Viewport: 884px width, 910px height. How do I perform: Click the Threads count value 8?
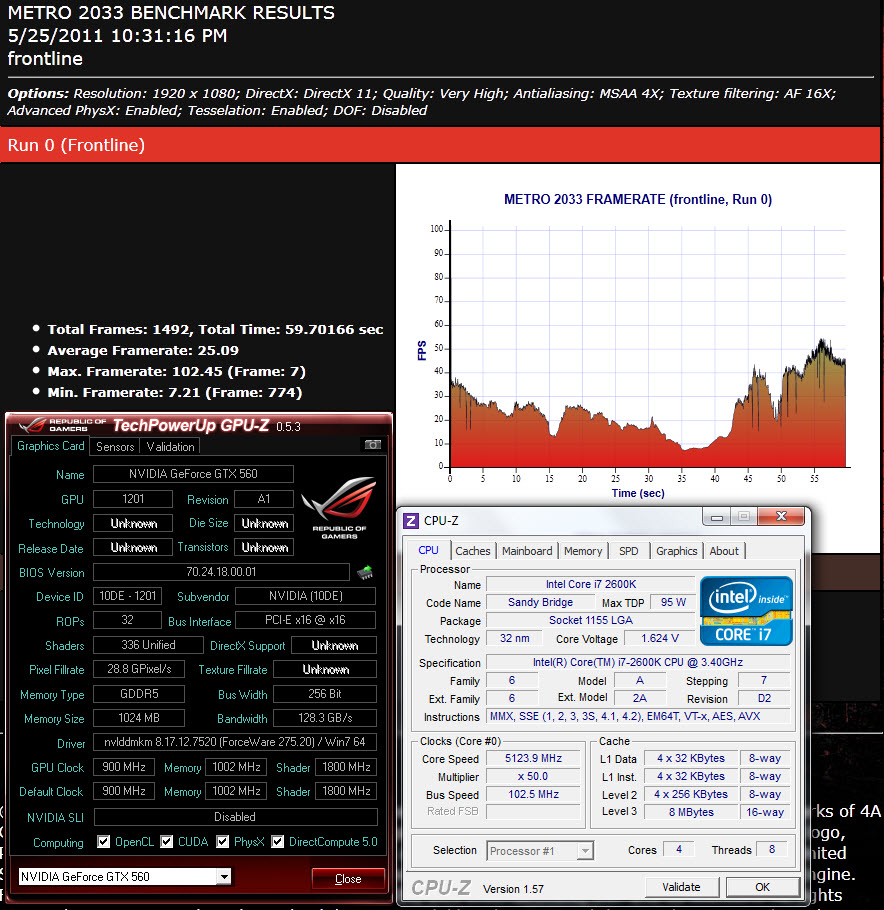771,849
